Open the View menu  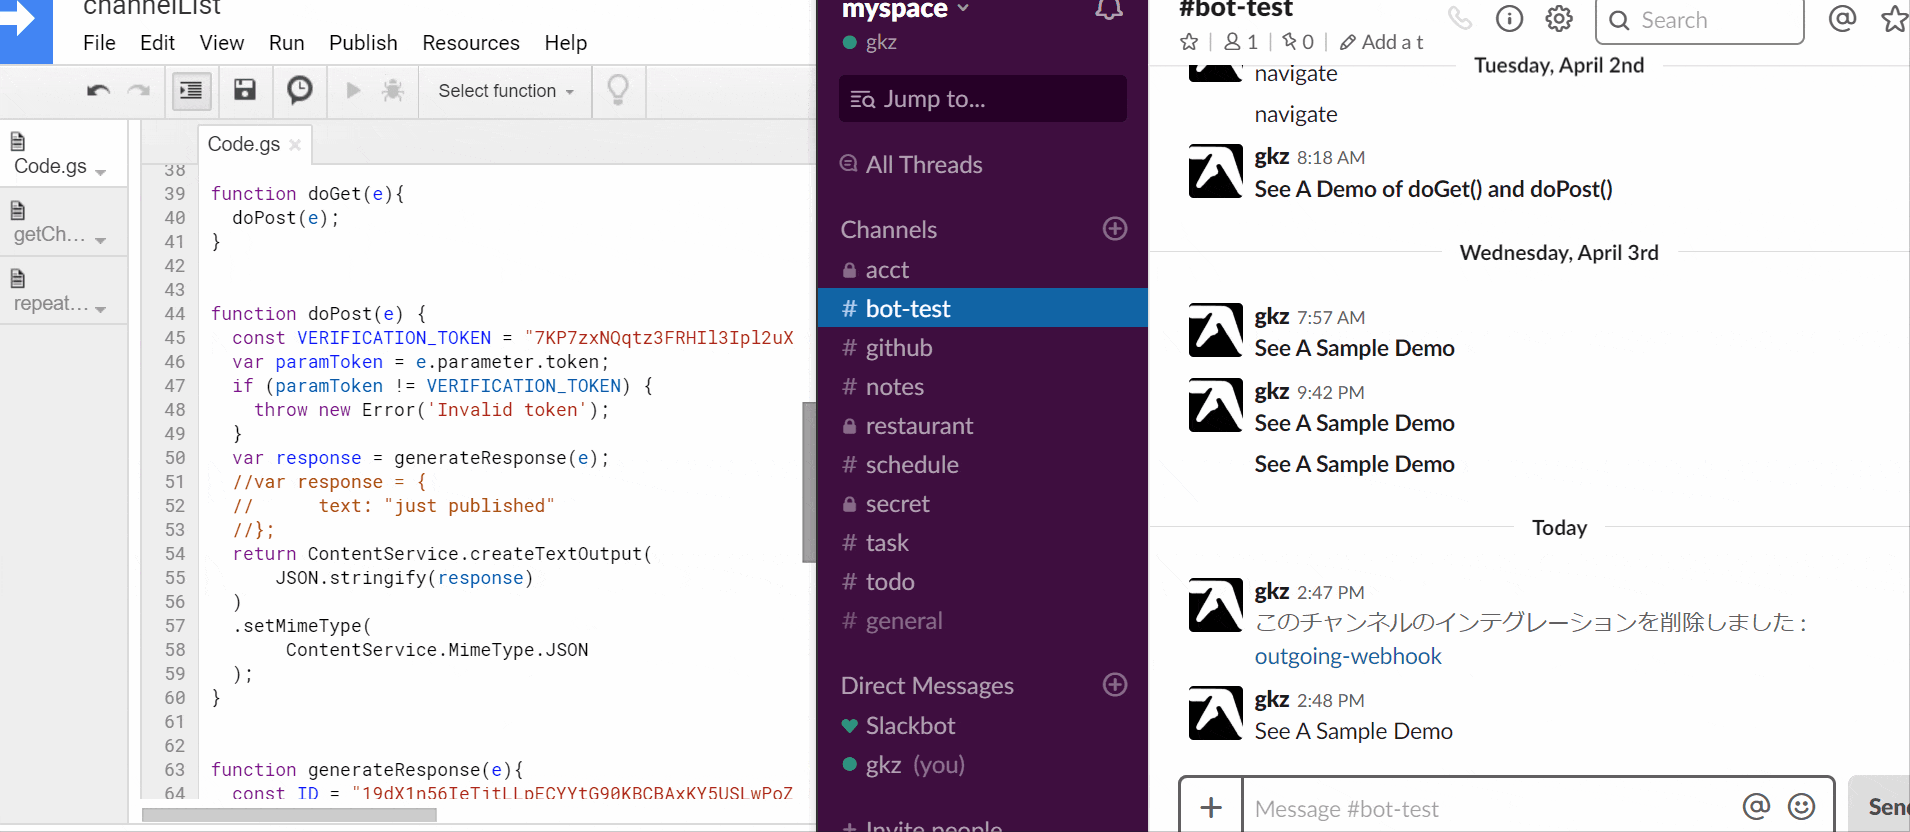pos(221,43)
